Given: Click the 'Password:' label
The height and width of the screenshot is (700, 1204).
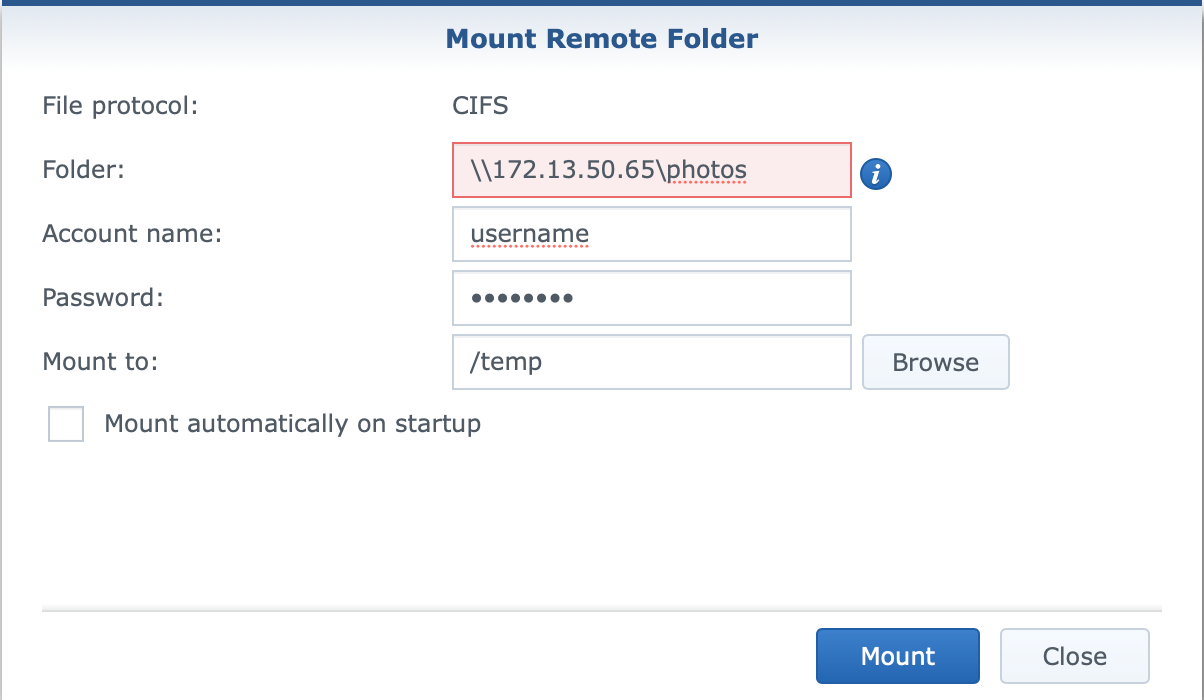Looking at the screenshot, I should click(x=103, y=298).
